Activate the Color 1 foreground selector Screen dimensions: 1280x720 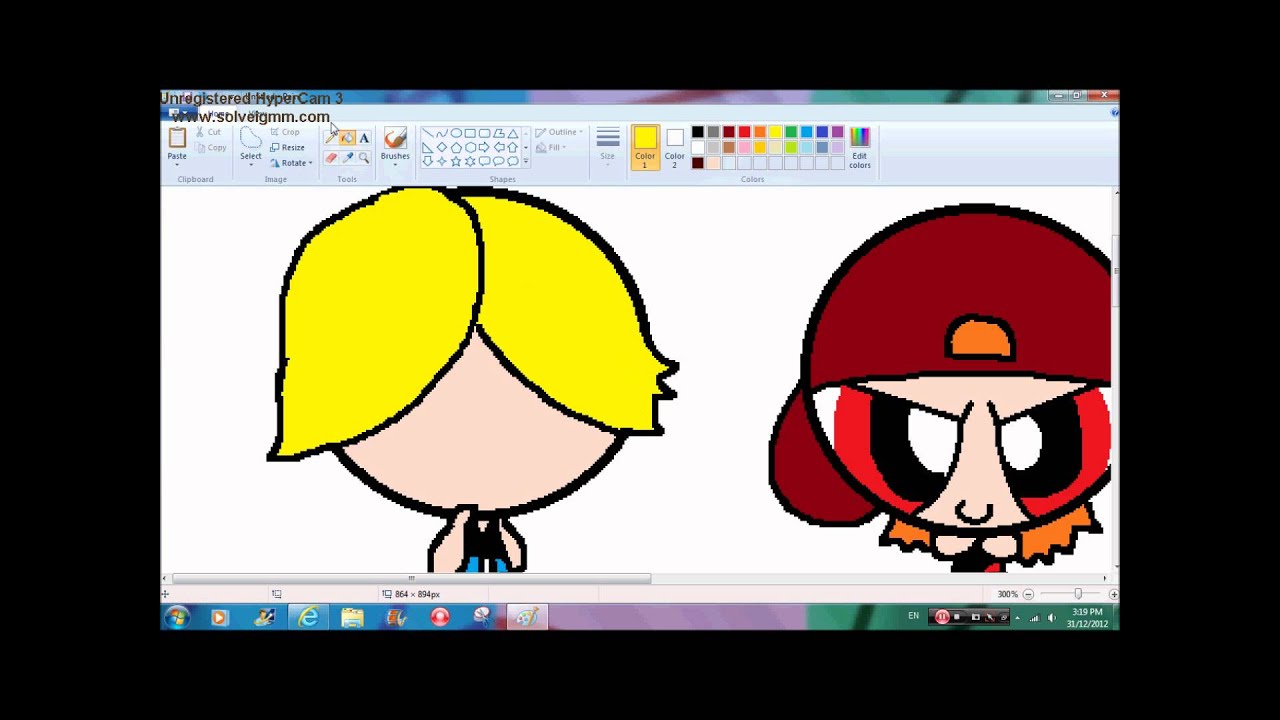(645, 147)
